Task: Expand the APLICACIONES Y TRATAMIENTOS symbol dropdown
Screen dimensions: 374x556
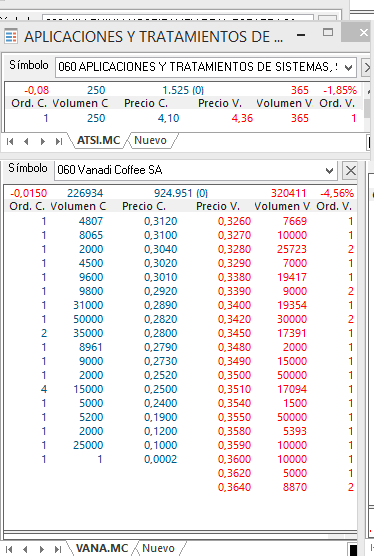Action: [348, 67]
